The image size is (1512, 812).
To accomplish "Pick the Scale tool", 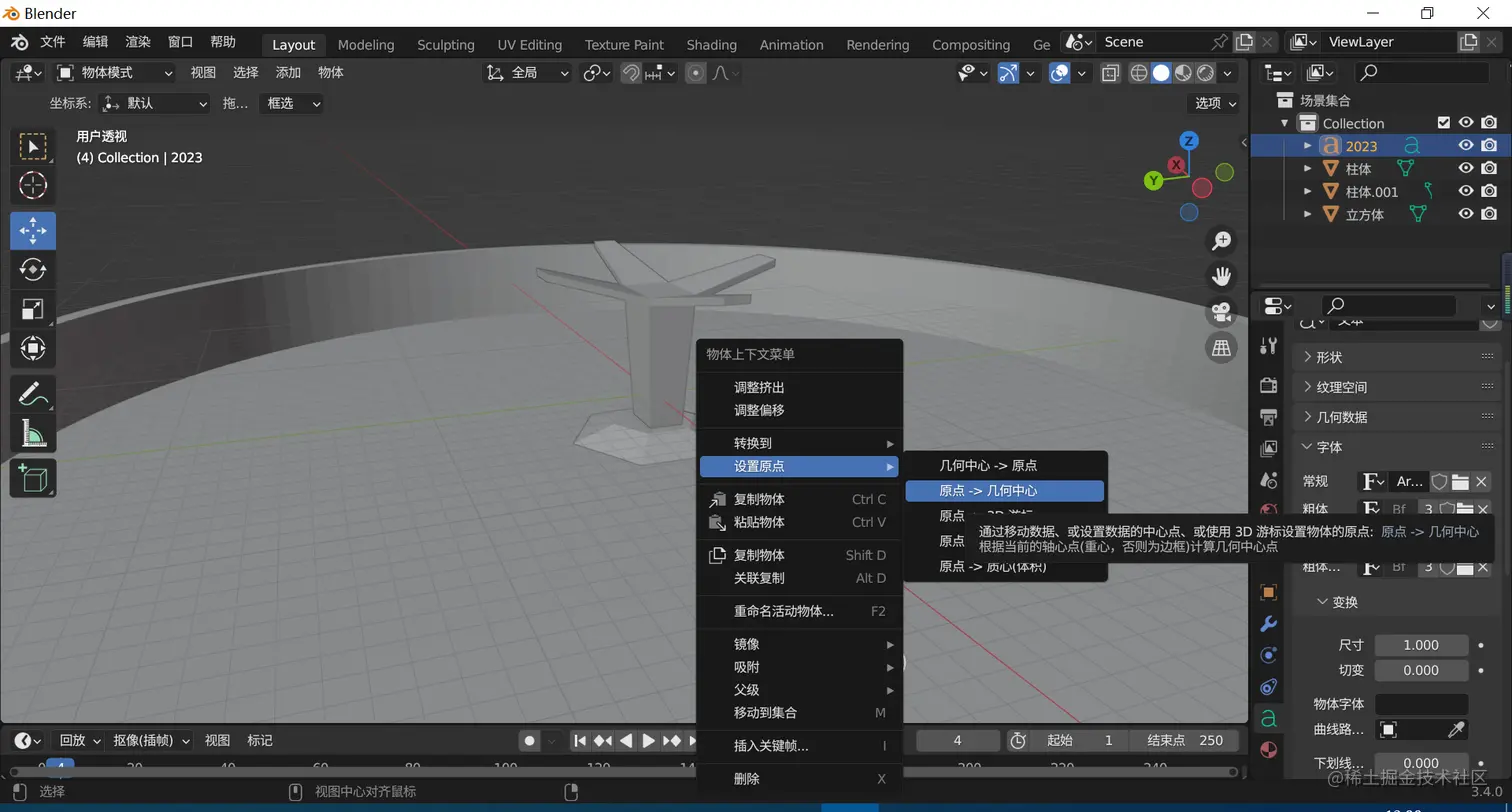I will click(x=33, y=309).
